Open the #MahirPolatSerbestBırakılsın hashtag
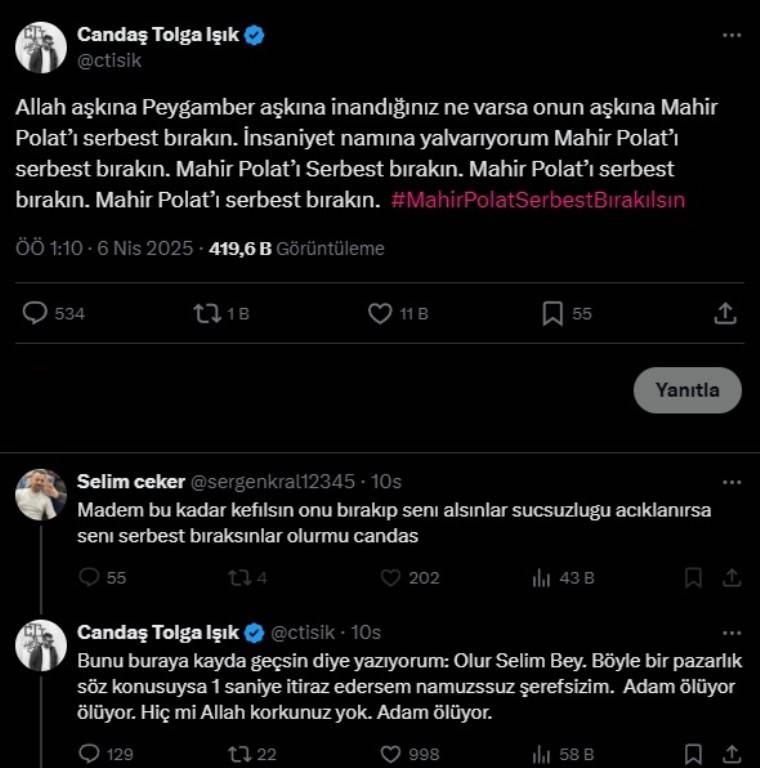This screenshot has width=760, height=768. (x=538, y=199)
